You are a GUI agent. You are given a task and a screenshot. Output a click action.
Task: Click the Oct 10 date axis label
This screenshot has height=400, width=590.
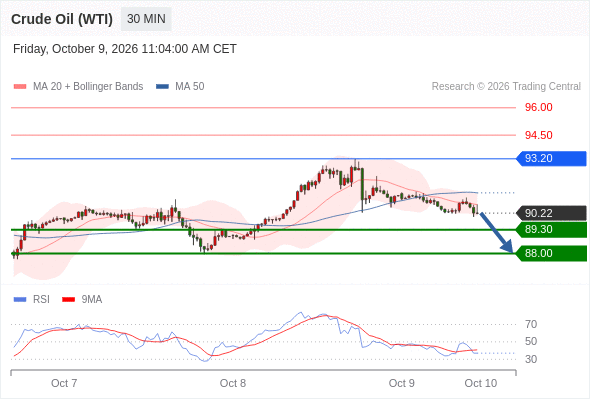(481, 383)
